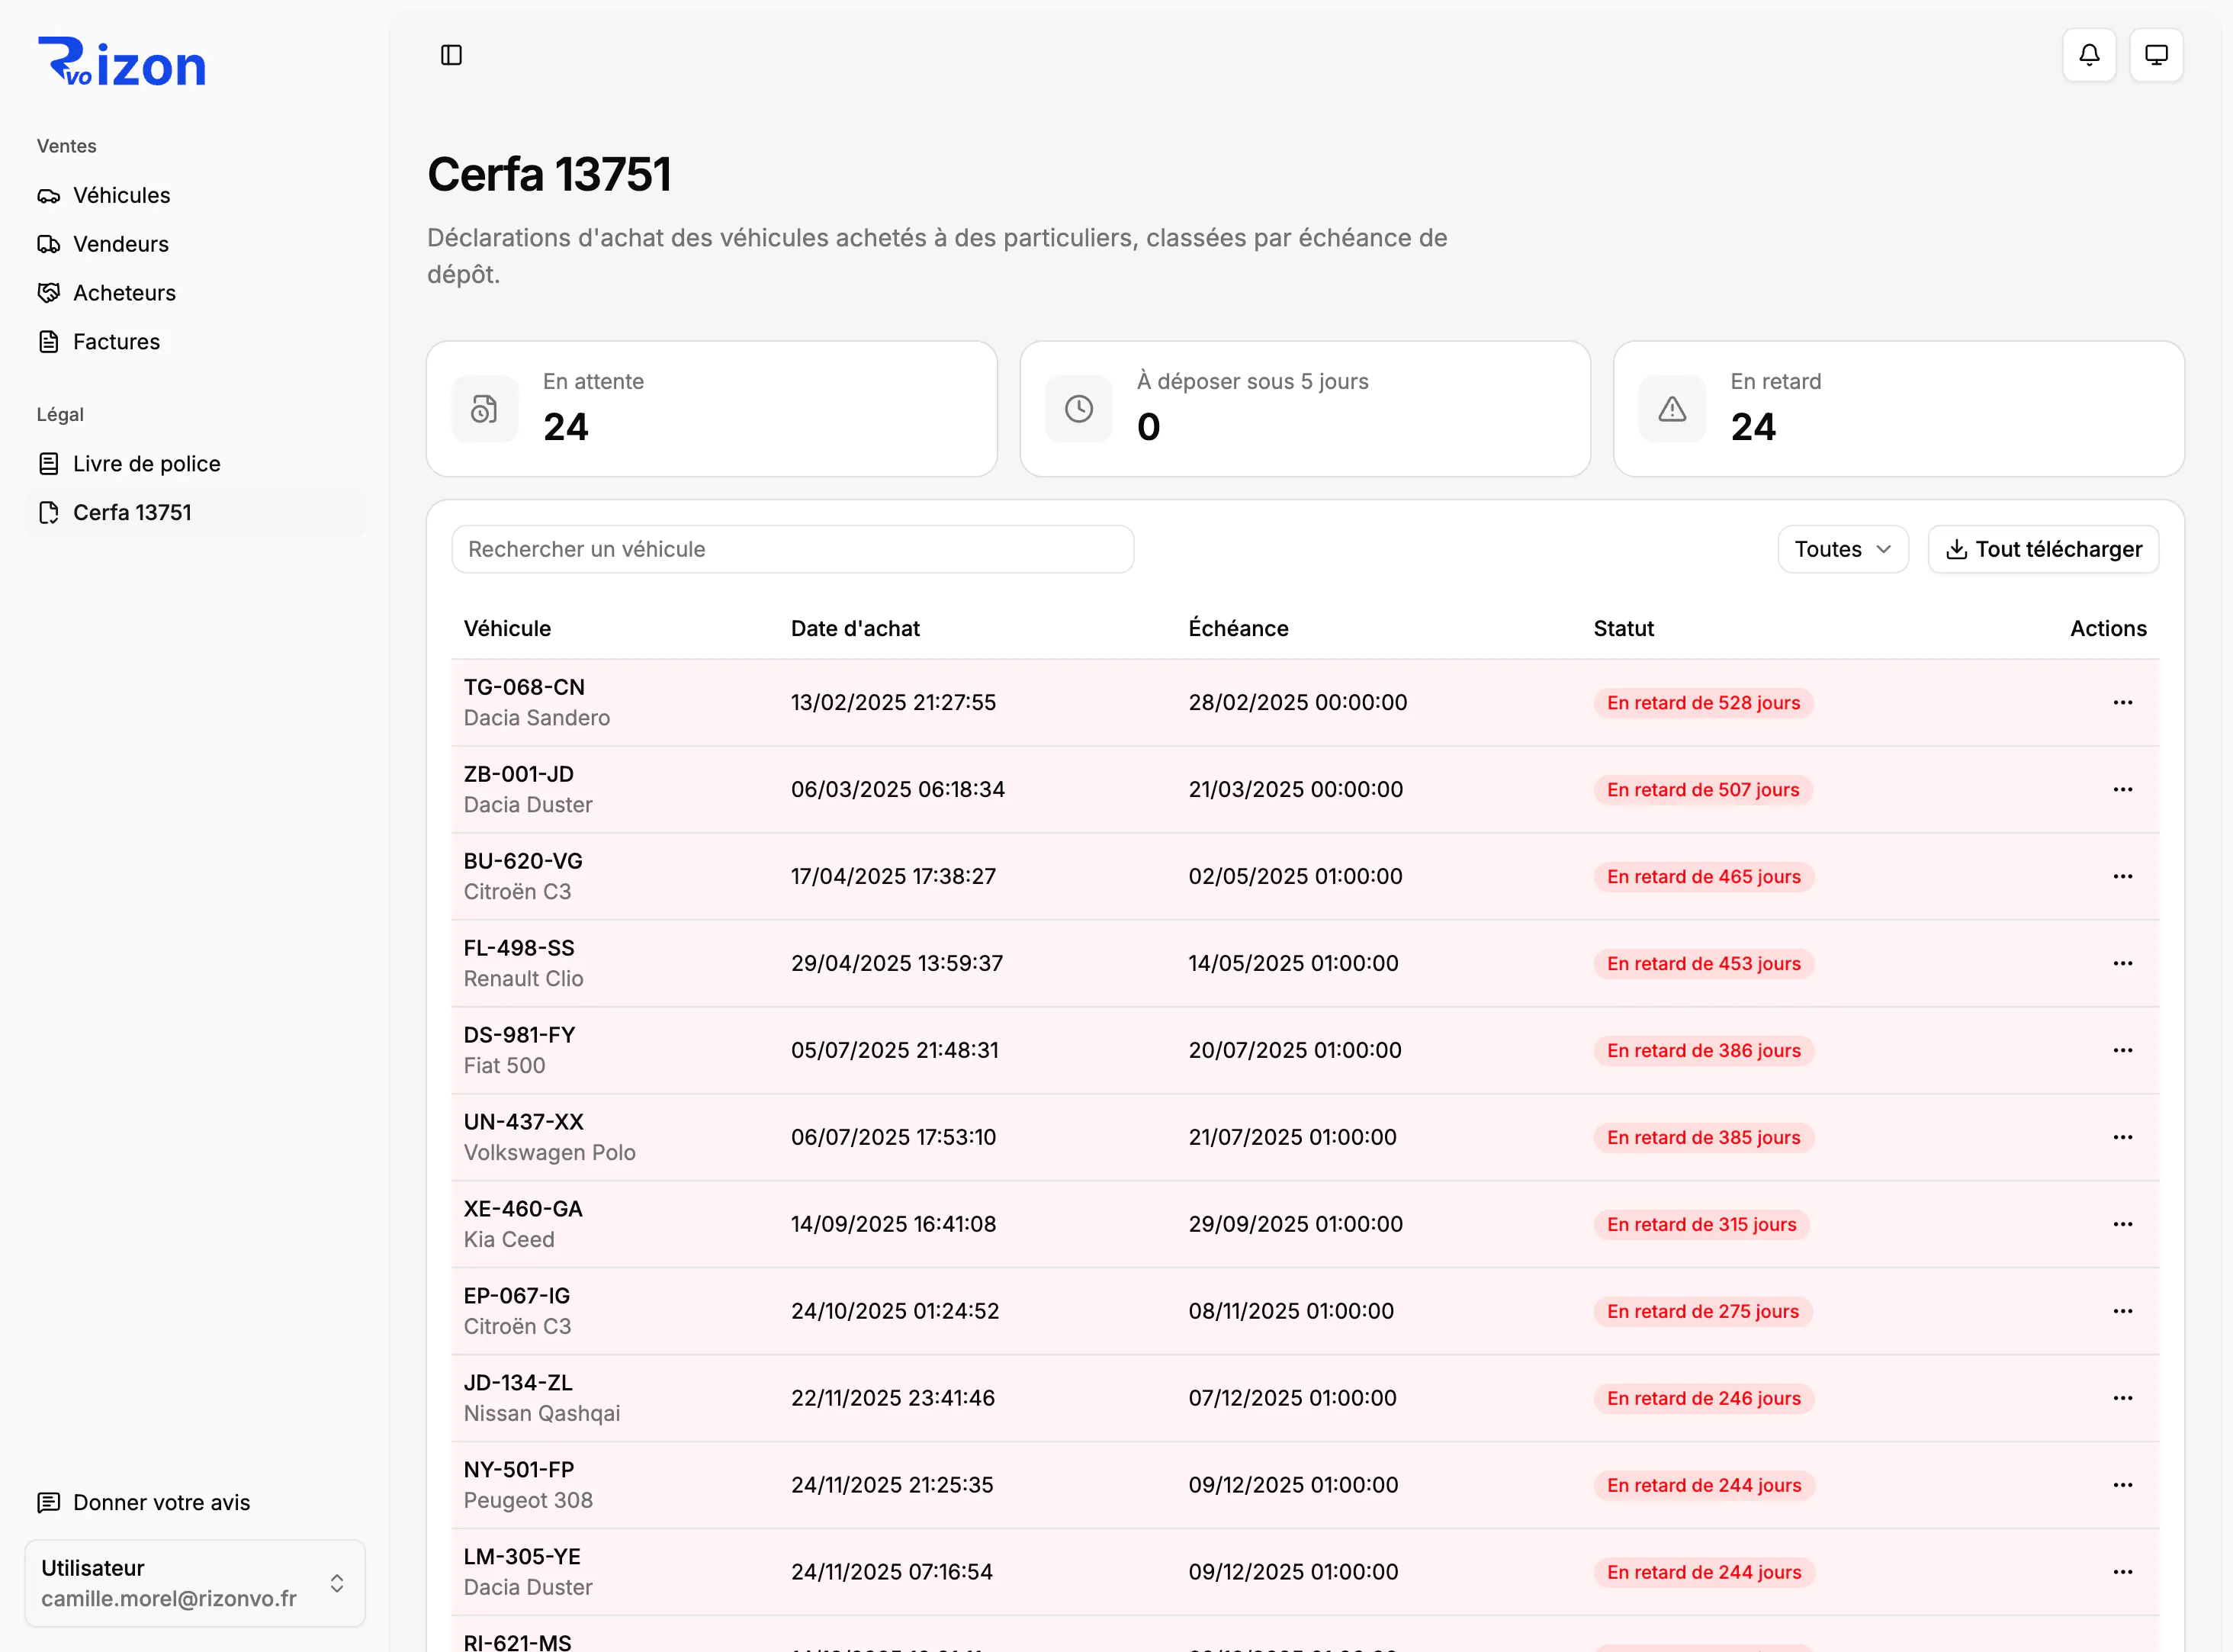Click the Rizon VO logo

click(x=121, y=62)
